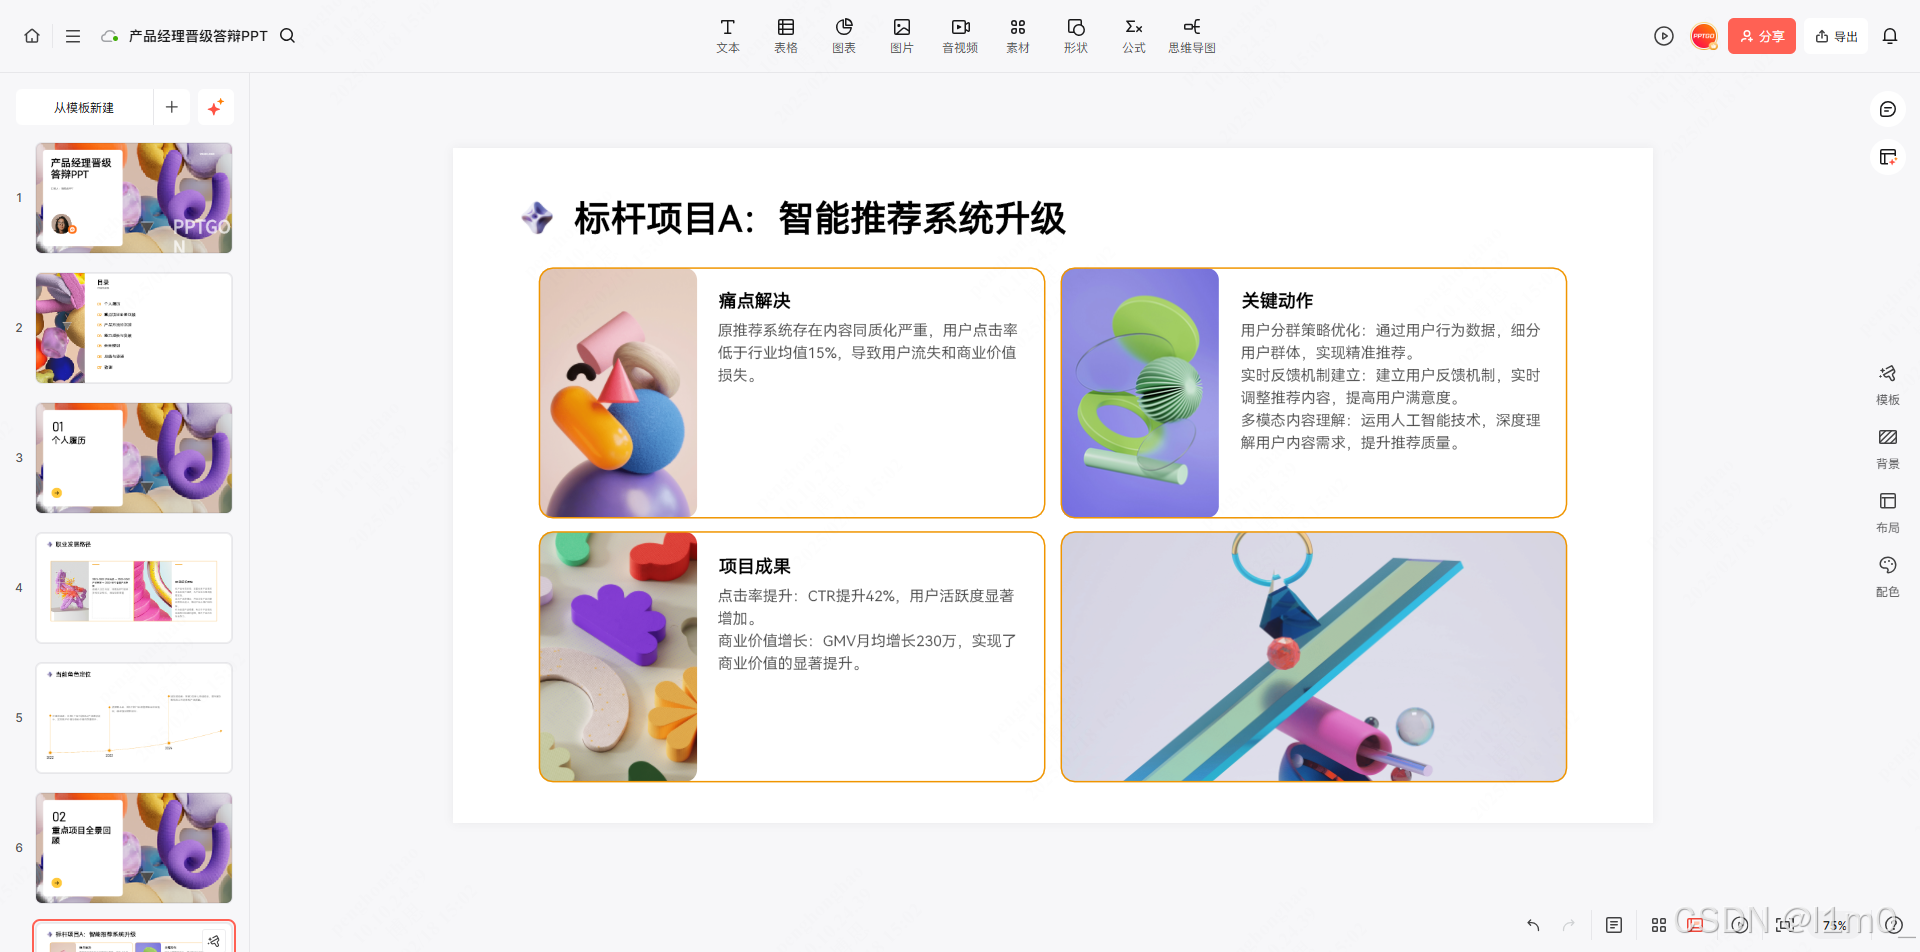Select the 关键动作 card green shapes image
The height and width of the screenshot is (952, 1920).
point(1140,393)
